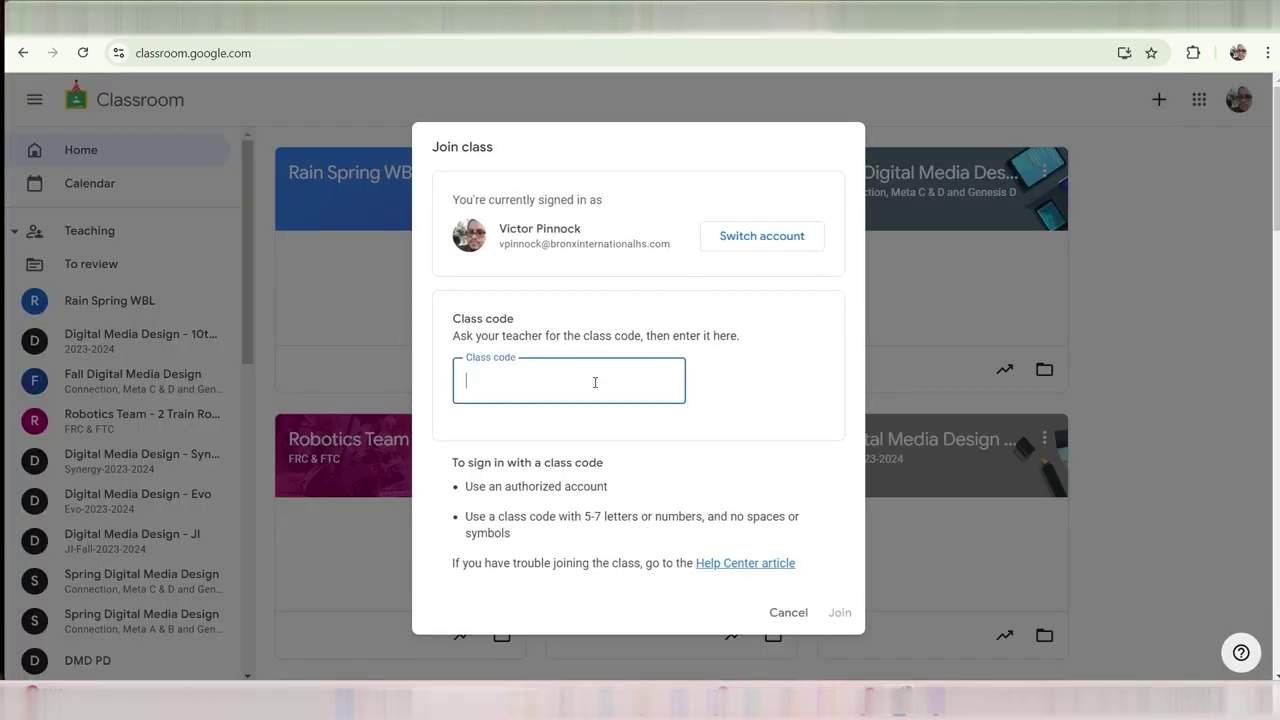Open the Robotics Team class card
Screen dimensions: 1280x720
343,535
